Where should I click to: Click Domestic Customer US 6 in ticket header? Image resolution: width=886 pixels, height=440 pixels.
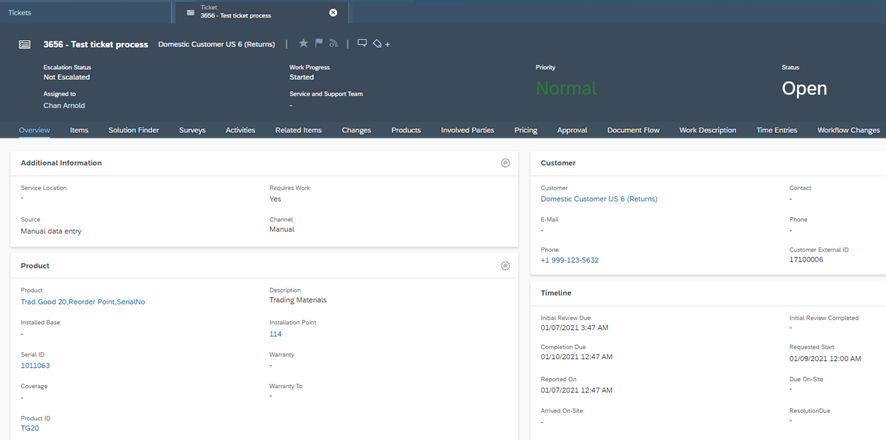[x=216, y=44]
